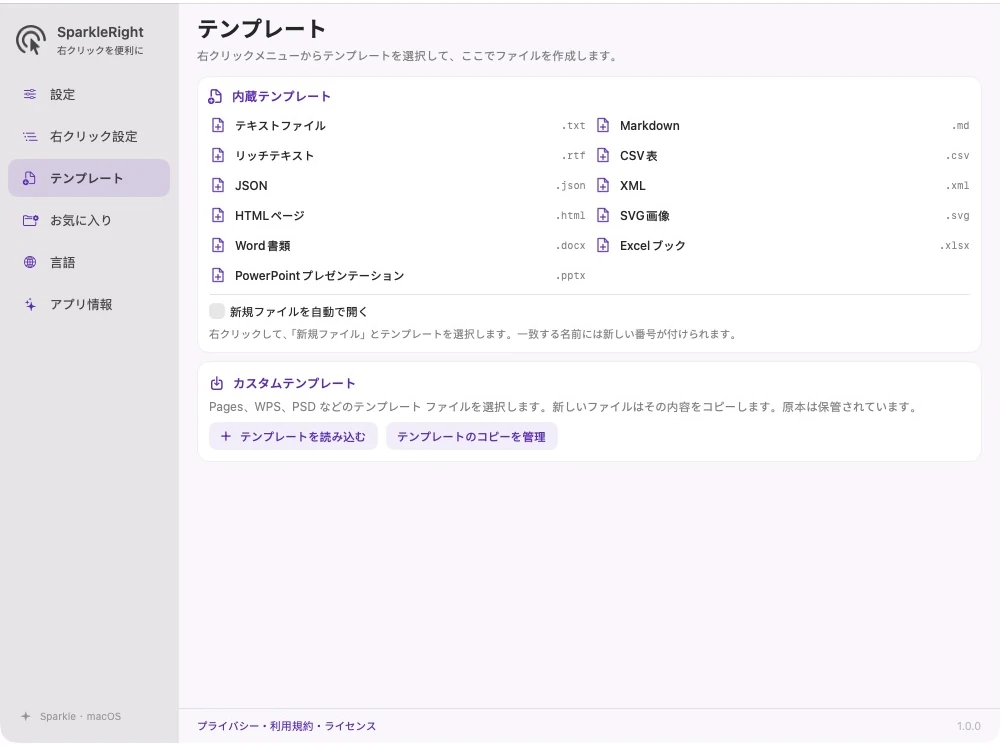Viewport: 1008px width, 747px height.
Task: Pick the Excelブック template label
Action: [652, 246]
